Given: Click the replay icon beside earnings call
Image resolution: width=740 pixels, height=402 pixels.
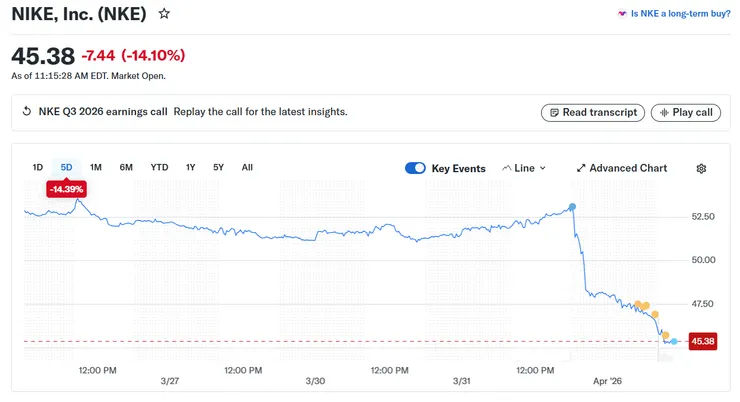Looking at the screenshot, I should click(27, 112).
